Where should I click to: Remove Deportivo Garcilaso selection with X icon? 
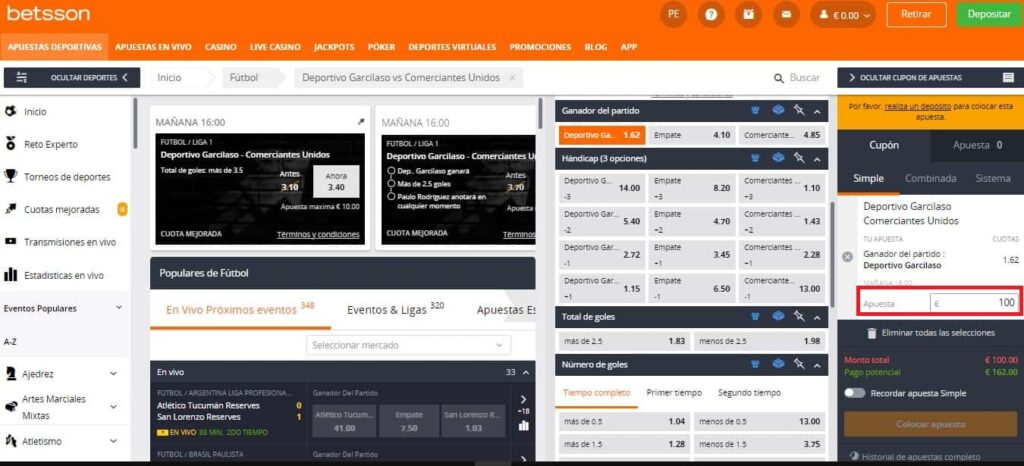tap(848, 257)
